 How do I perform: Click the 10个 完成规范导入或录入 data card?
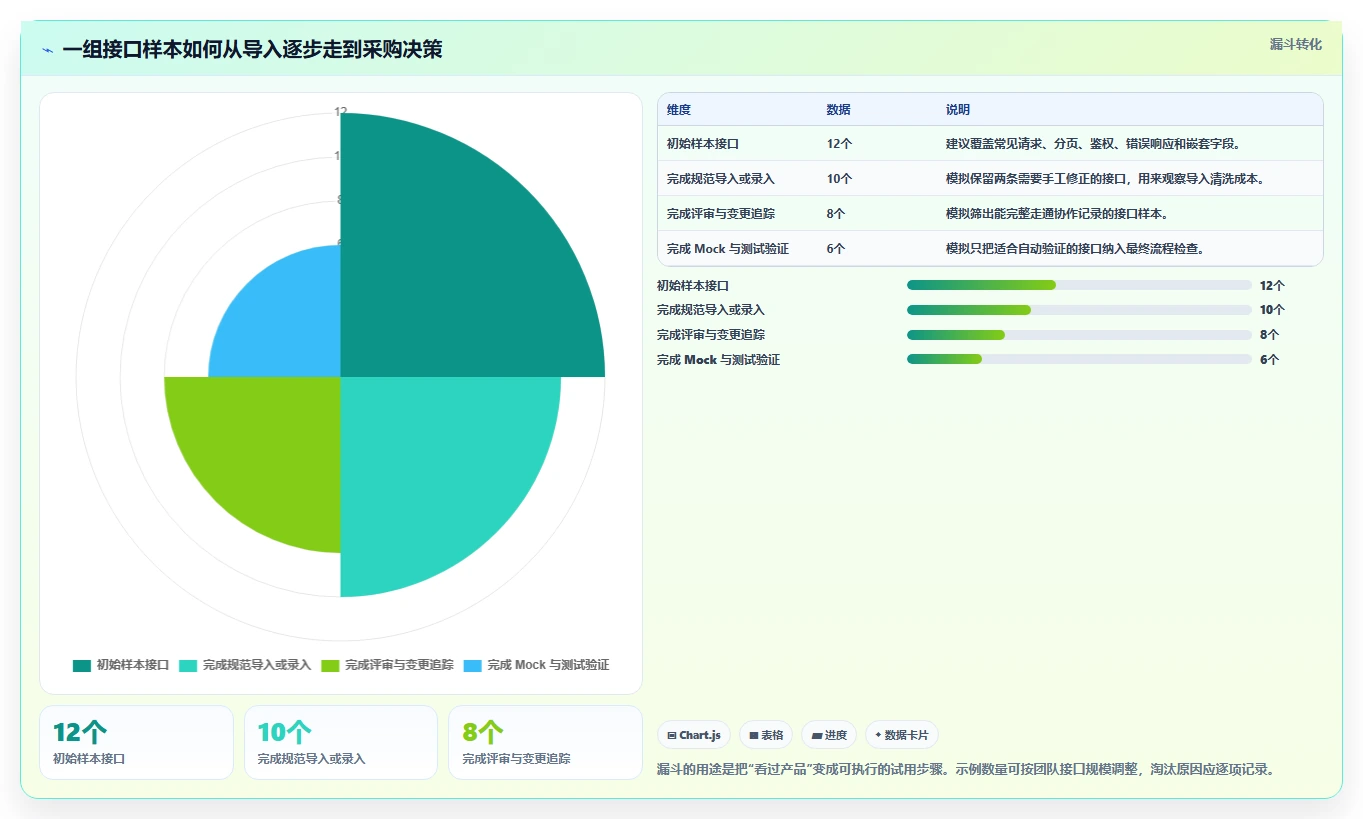point(341,743)
